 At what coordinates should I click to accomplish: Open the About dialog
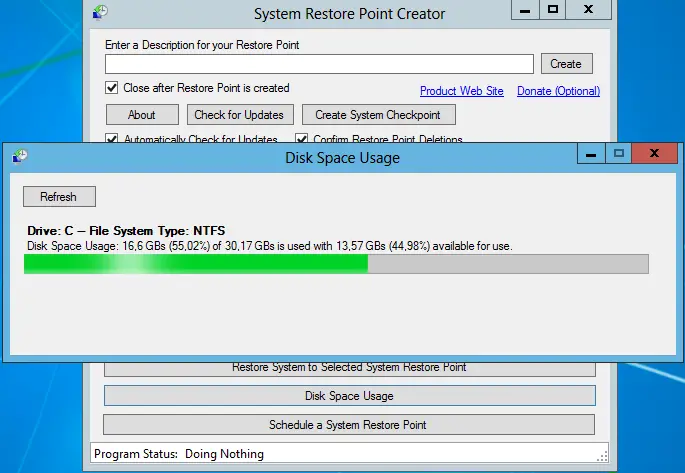(142, 115)
